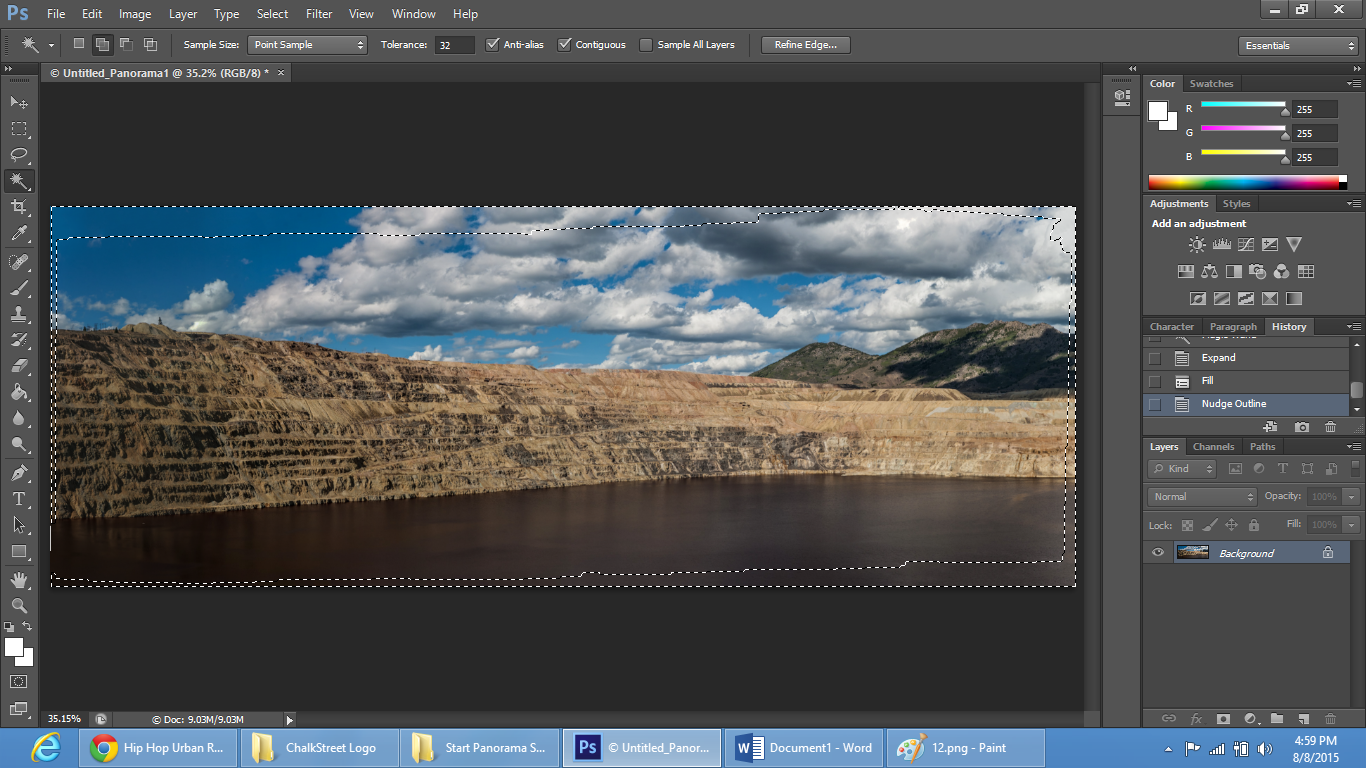Toggle the Contiguous checkbox
Screen dimensions: 1366x768
[x=564, y=44]
